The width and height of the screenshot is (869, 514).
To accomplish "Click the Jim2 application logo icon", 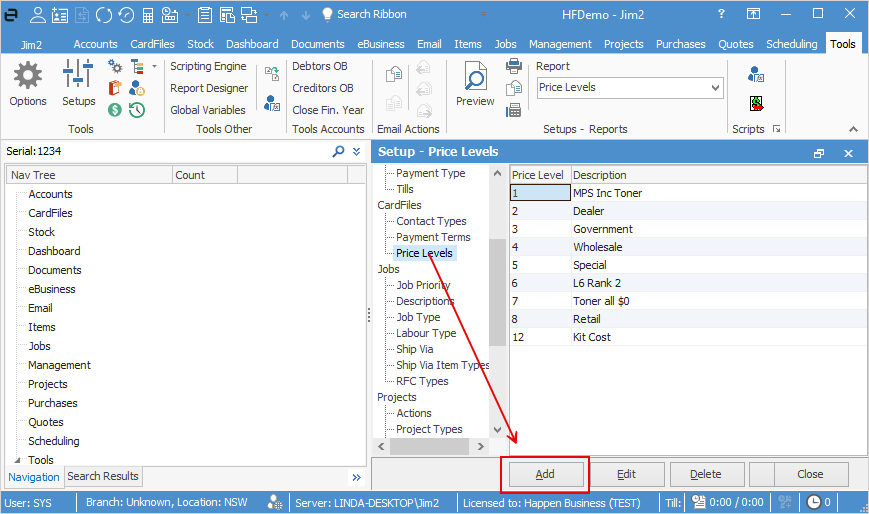I will point(11,15).
